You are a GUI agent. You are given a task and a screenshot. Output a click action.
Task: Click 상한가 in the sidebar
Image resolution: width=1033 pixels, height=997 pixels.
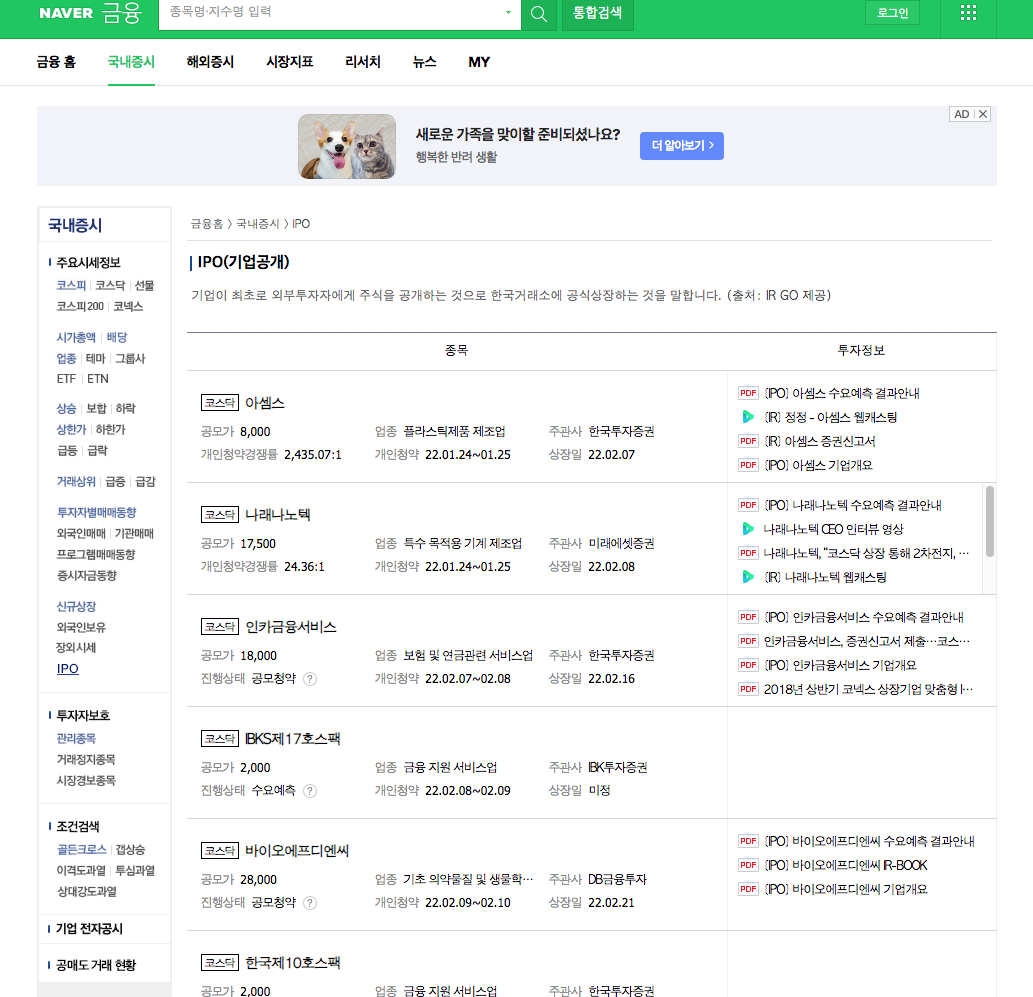71,430
